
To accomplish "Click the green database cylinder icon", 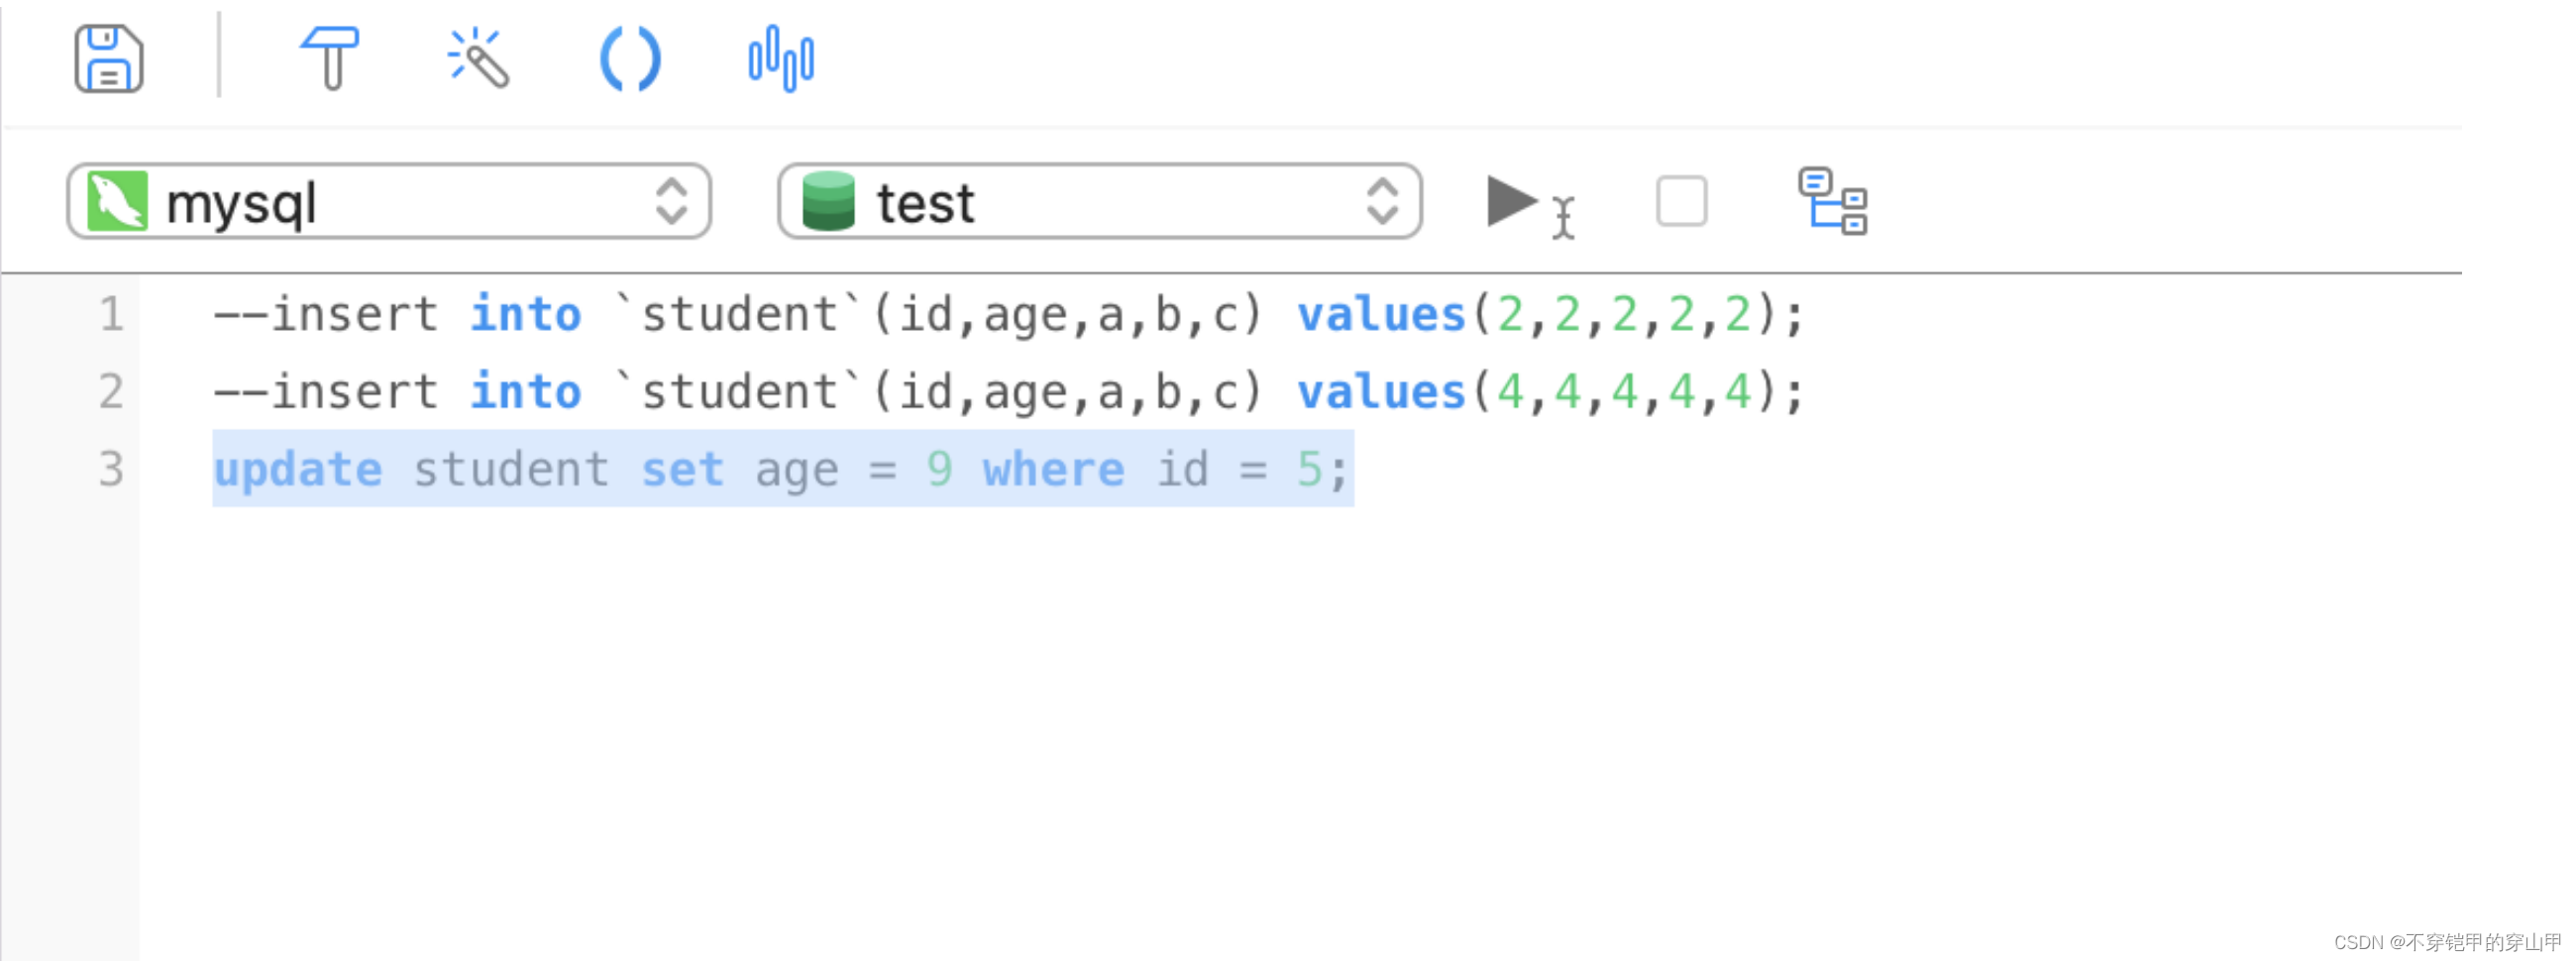I will [828, 202].
